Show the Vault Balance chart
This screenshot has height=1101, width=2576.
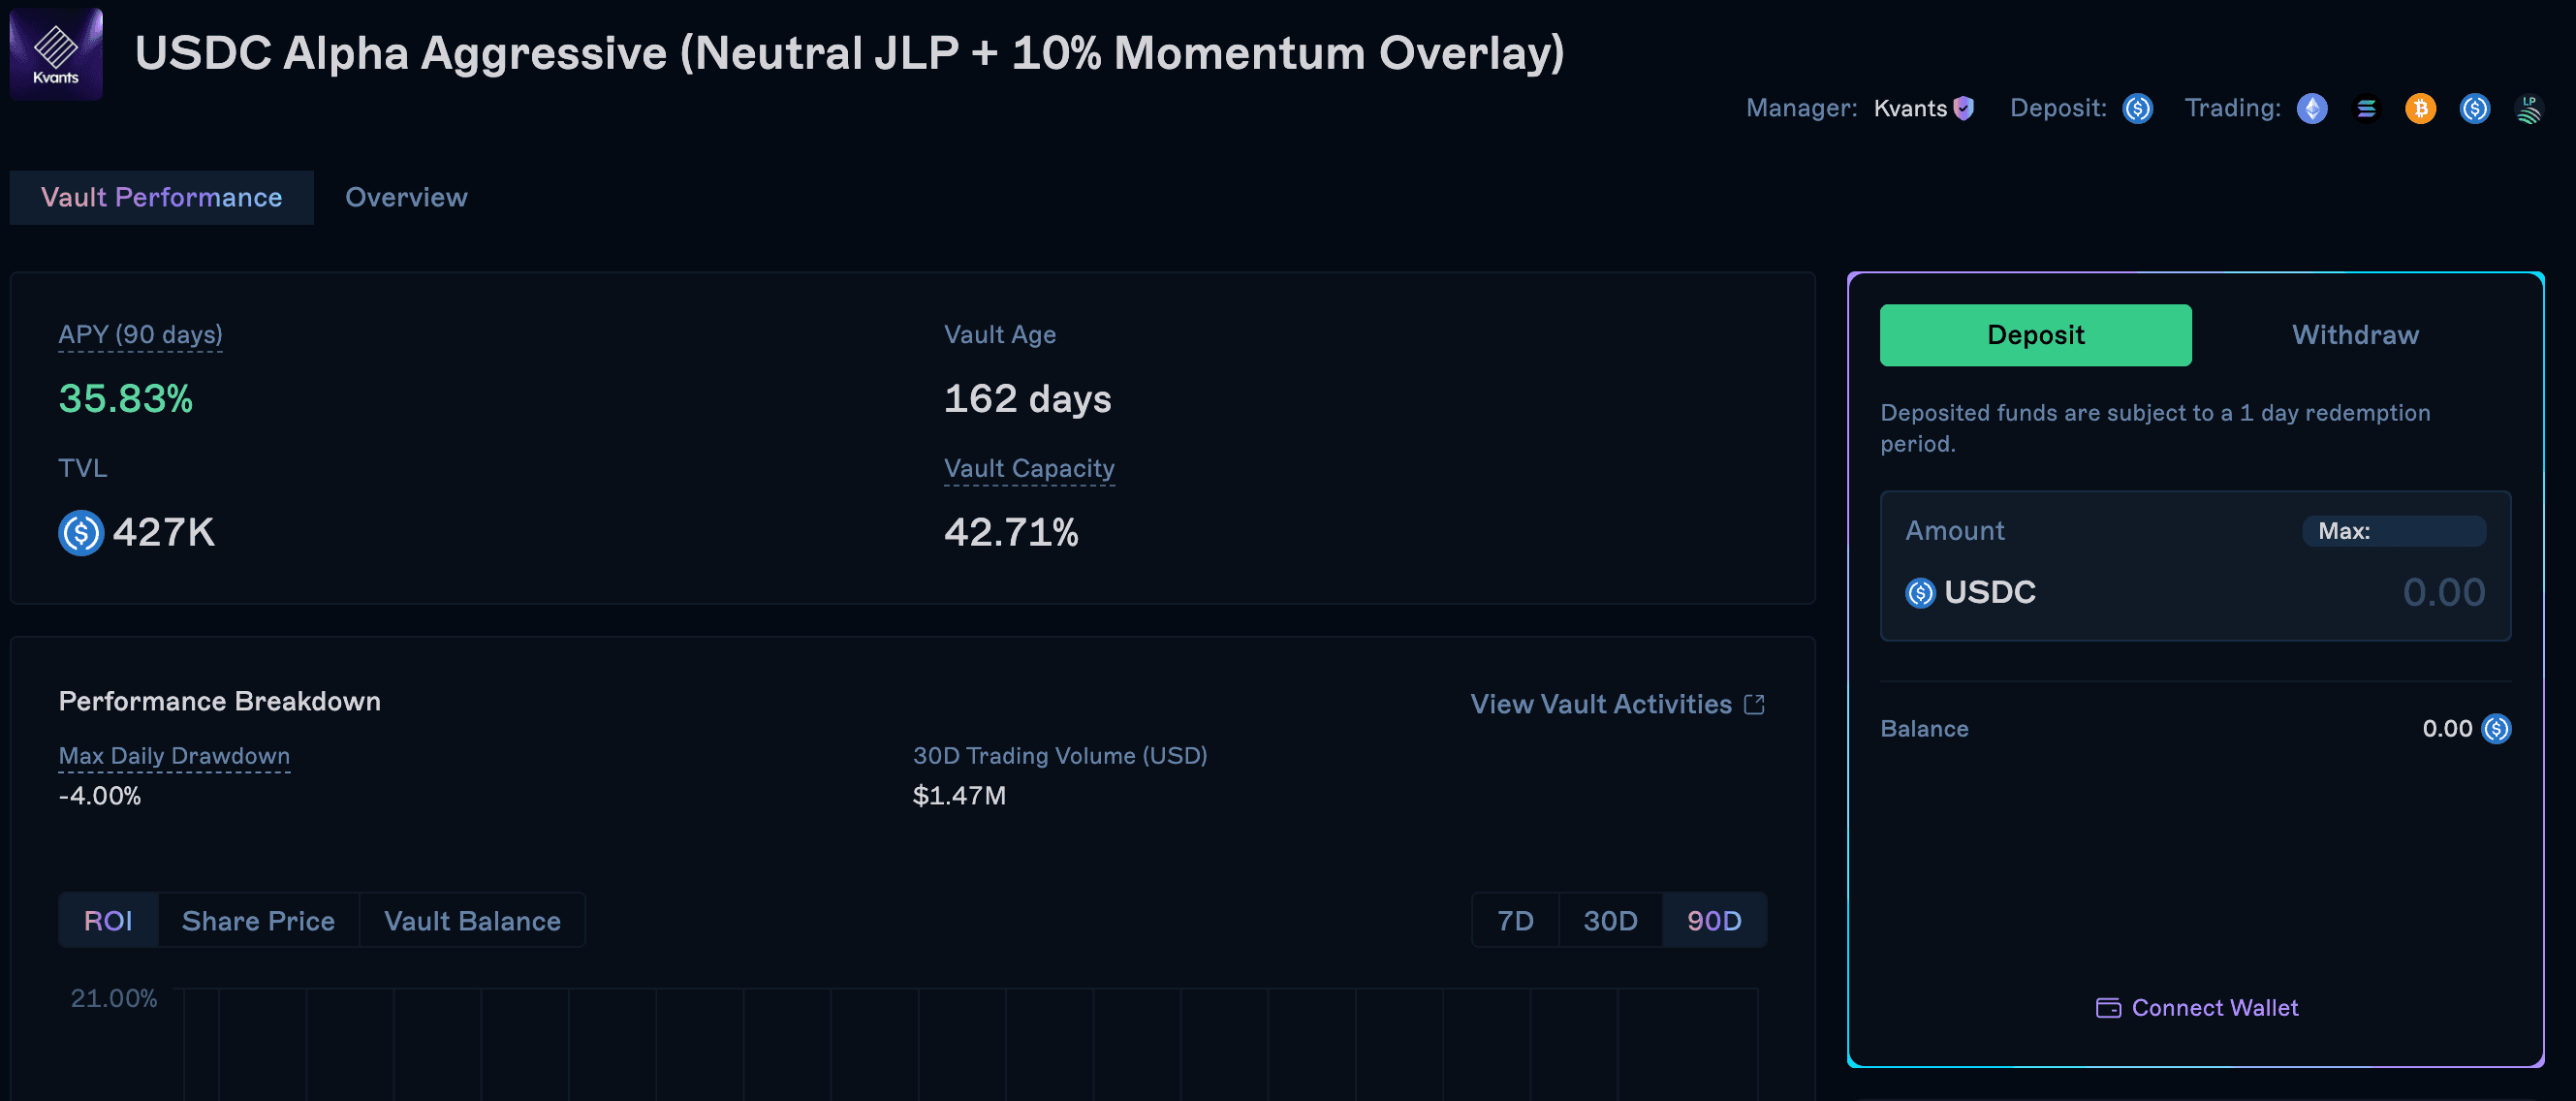coord(472,921)
